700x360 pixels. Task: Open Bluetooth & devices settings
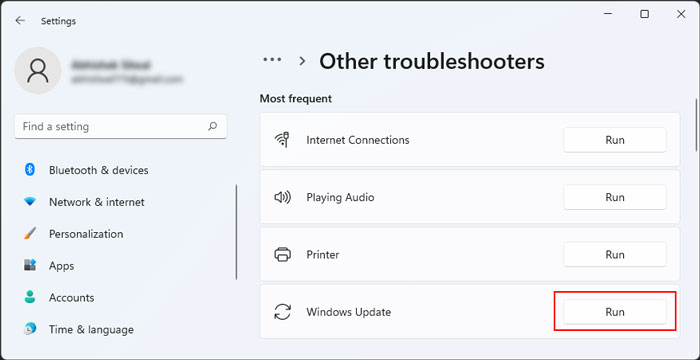[x=99, y=170]
